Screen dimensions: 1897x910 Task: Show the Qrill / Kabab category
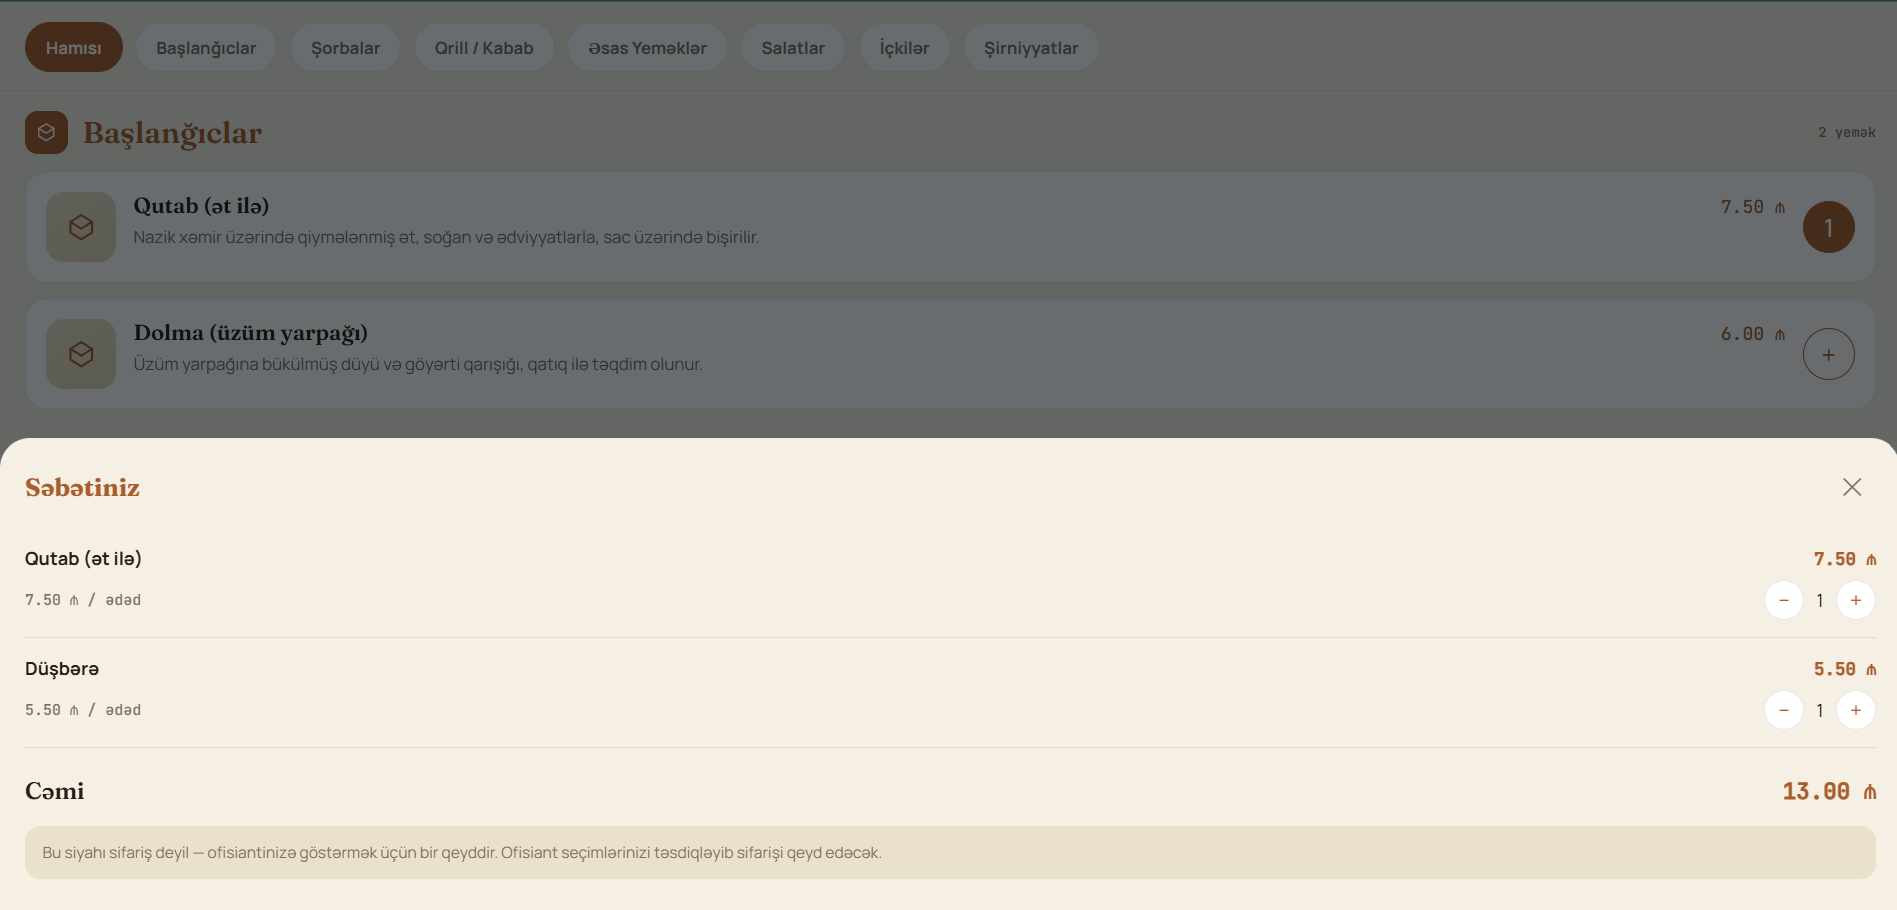pos(484,48)
